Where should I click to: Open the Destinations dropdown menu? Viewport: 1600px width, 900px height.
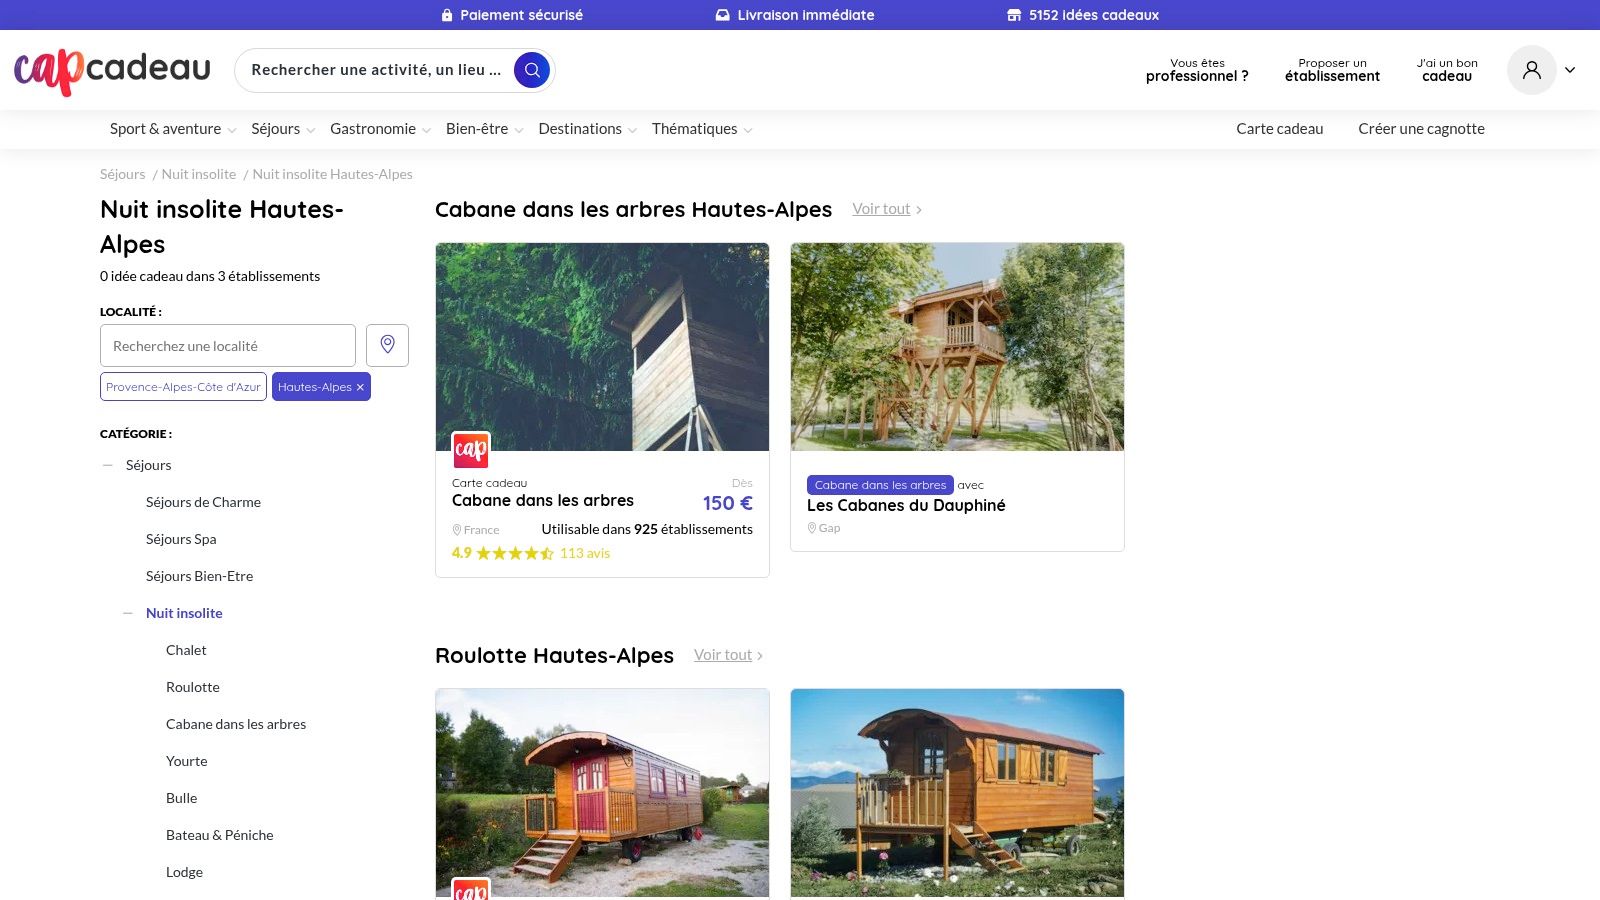tap(587, 129)
